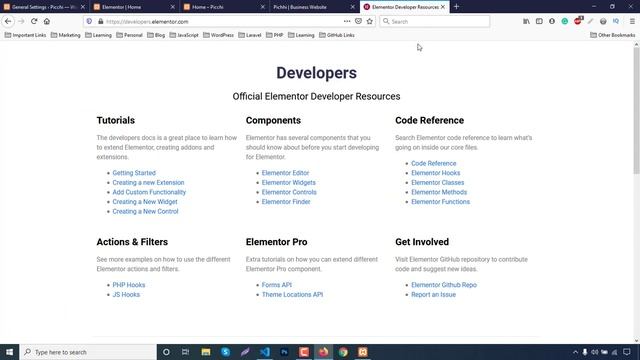Open the JavaScript bookmark folder

point(184,35)
